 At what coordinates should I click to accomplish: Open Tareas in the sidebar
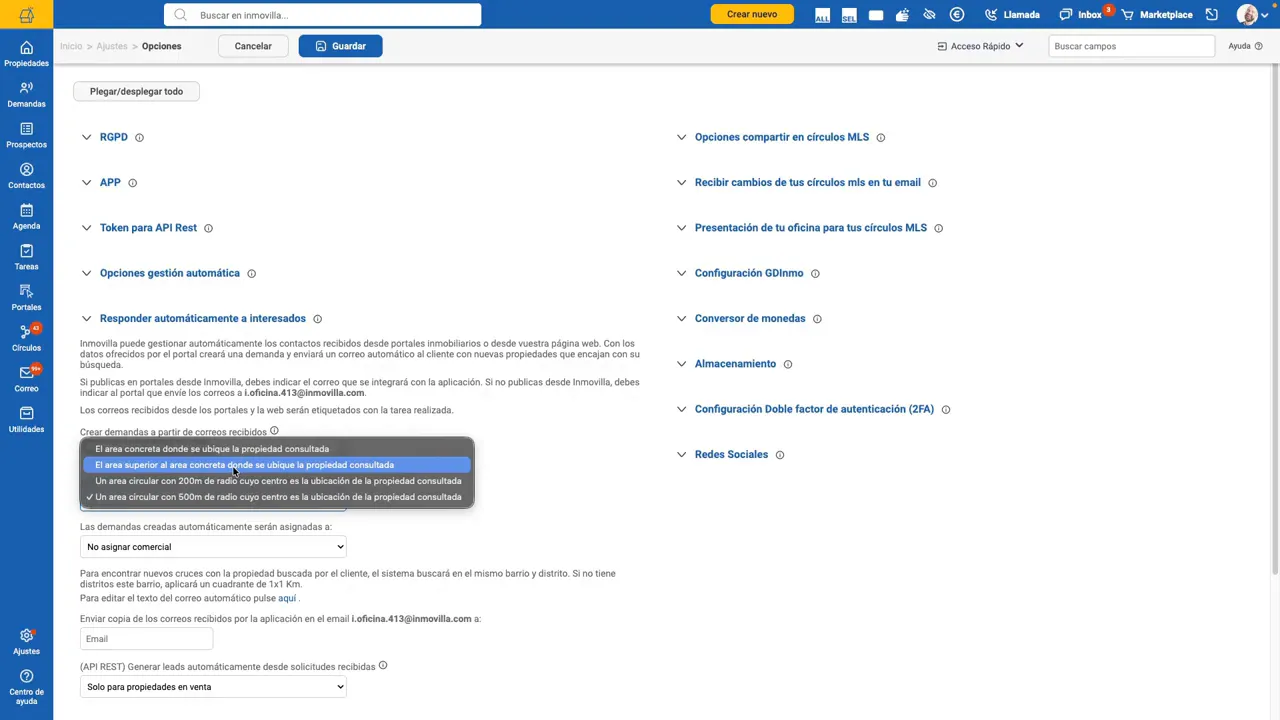26,257
